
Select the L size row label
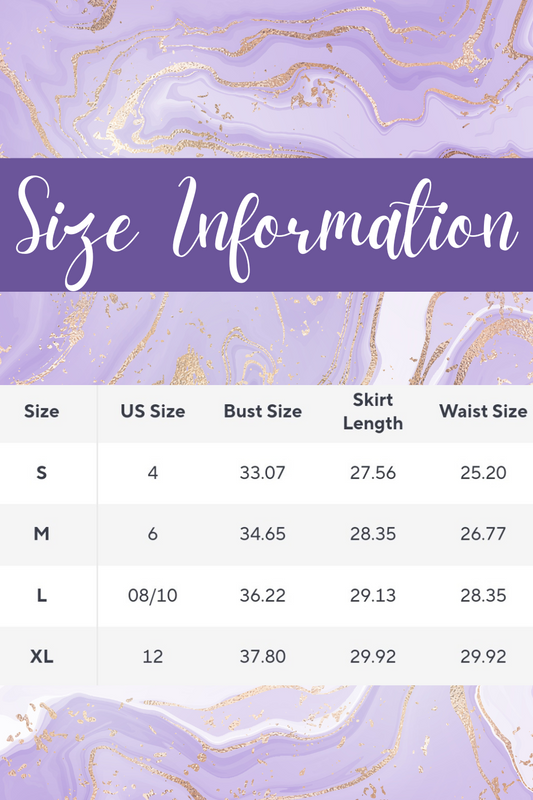point(42,595)
